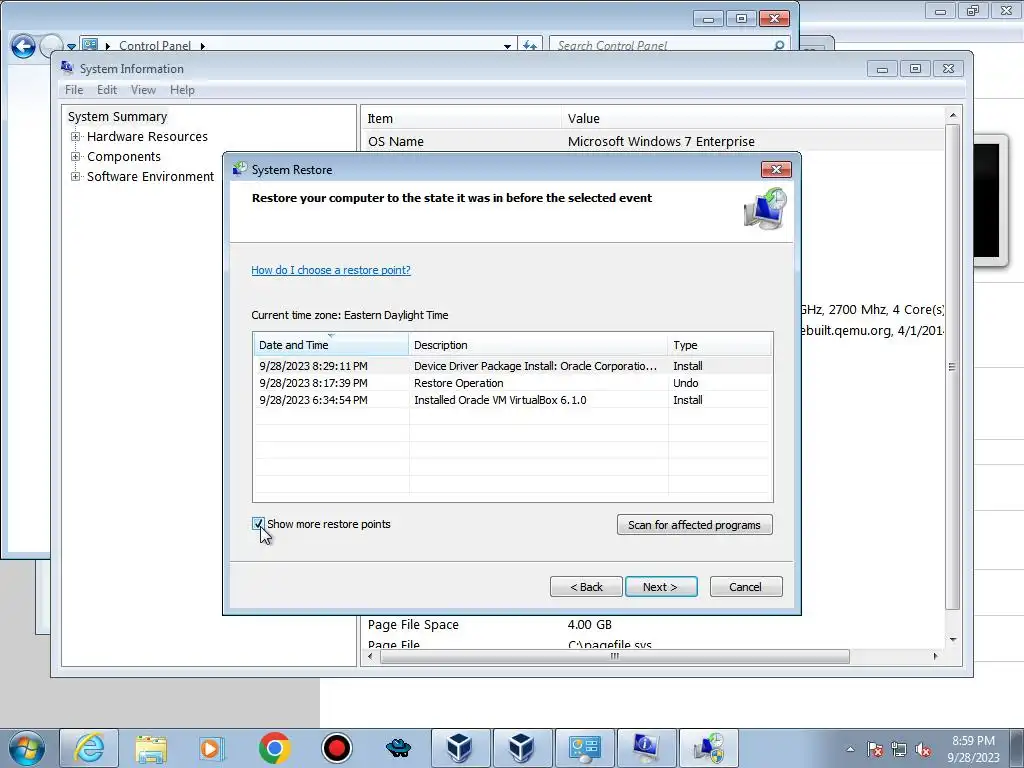Open How do I choose a restore point link
Image resolution: width=1024 pixels, height=768 pixels.
(x=331, y=270)
